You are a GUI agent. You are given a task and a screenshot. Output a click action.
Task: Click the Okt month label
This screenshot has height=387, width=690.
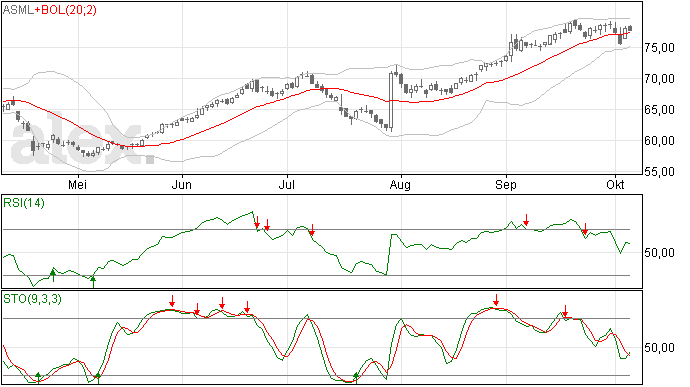615,184
